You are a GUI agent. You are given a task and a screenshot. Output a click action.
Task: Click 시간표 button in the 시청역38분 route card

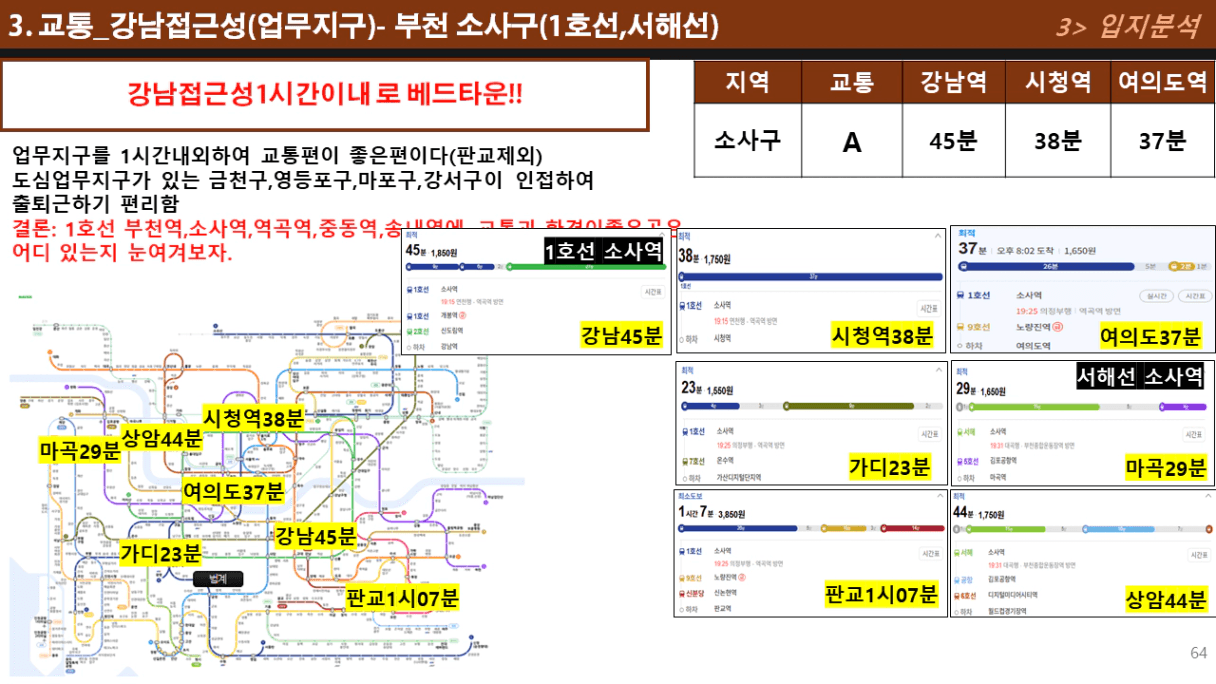click(929, 309)
